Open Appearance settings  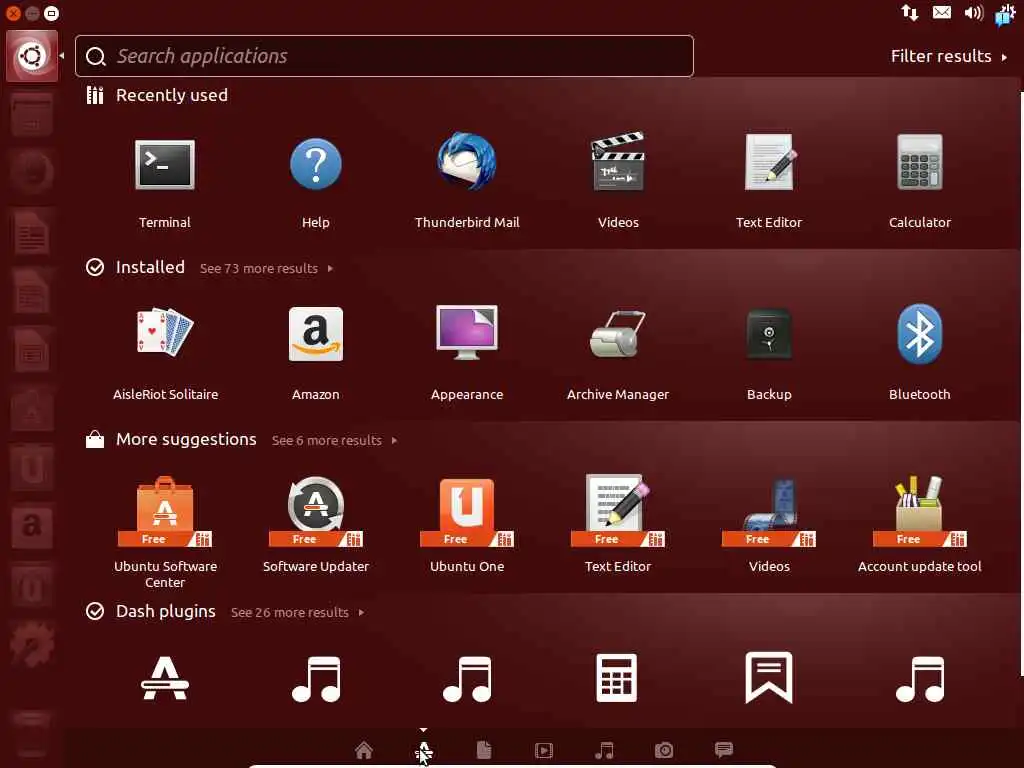[x=467, y=332]
